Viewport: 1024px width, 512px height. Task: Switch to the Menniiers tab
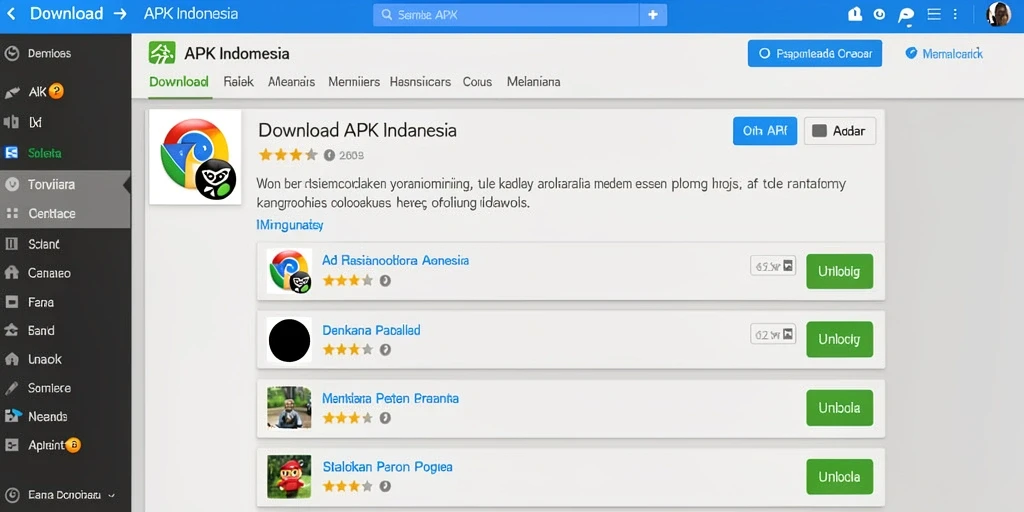pyautogui.click(x=354, y=82)
